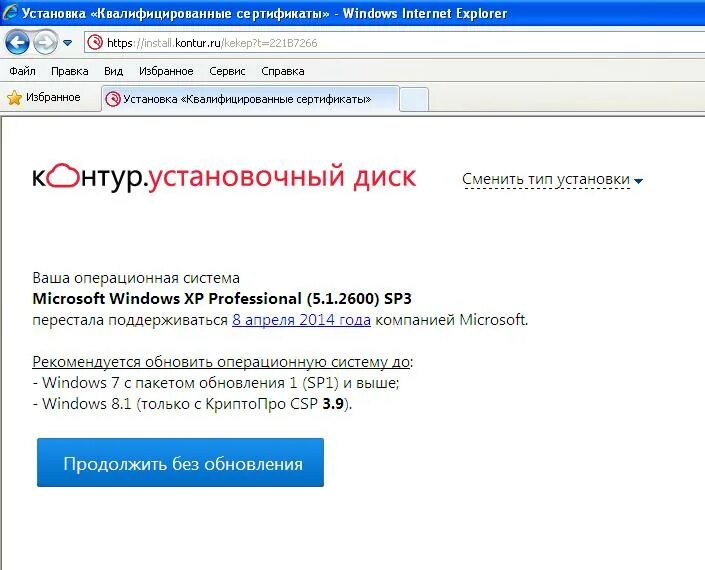Click the Kontur site icon in address bar
Screen dimensions: 705x570
(95, 43)
